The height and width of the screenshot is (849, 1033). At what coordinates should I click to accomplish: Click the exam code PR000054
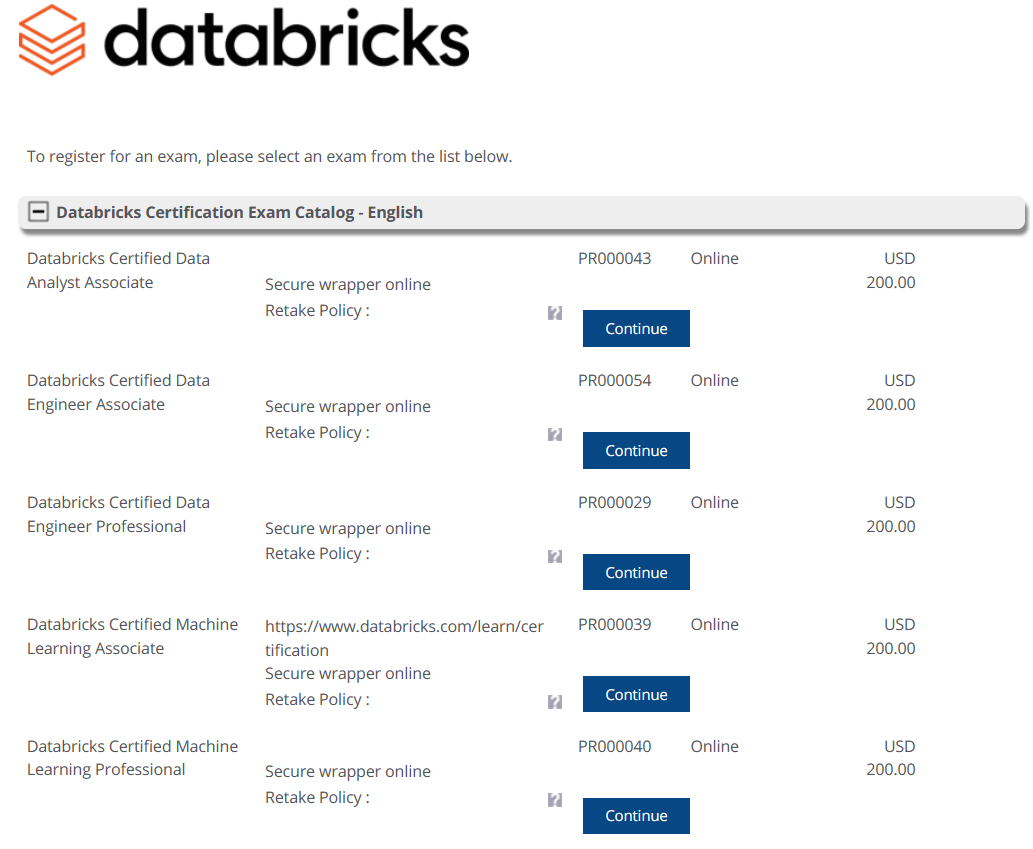614,380
